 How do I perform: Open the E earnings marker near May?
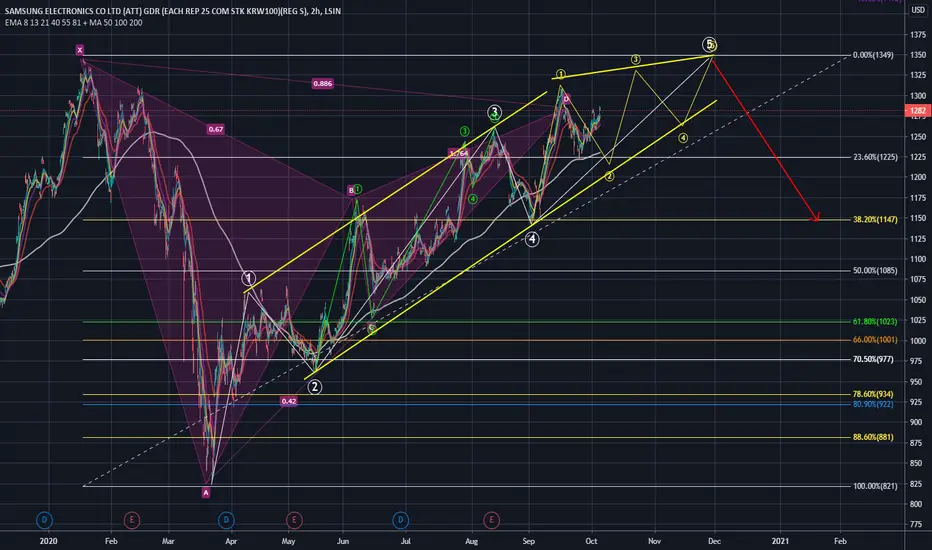(294, 520)
